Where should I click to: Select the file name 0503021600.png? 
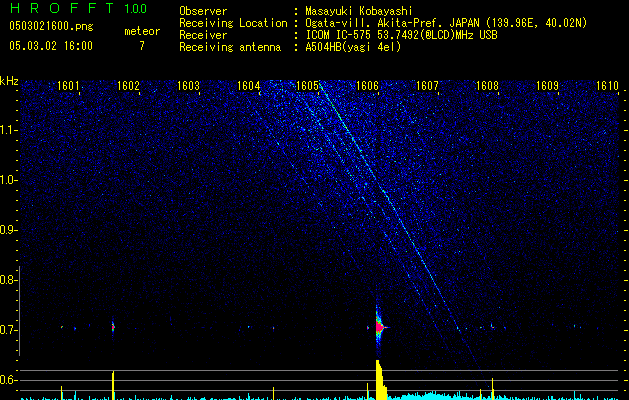51,27
